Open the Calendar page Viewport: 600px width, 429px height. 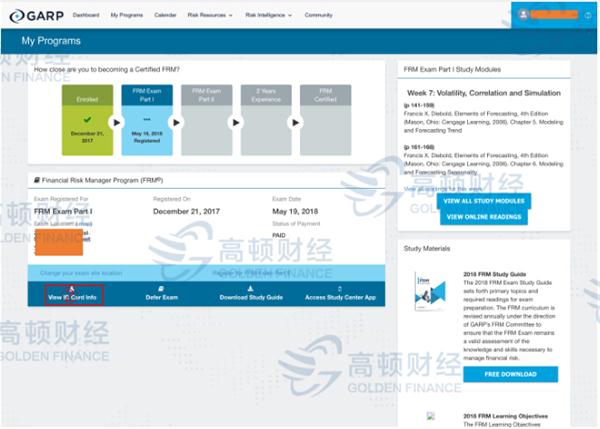coord(166,15)
